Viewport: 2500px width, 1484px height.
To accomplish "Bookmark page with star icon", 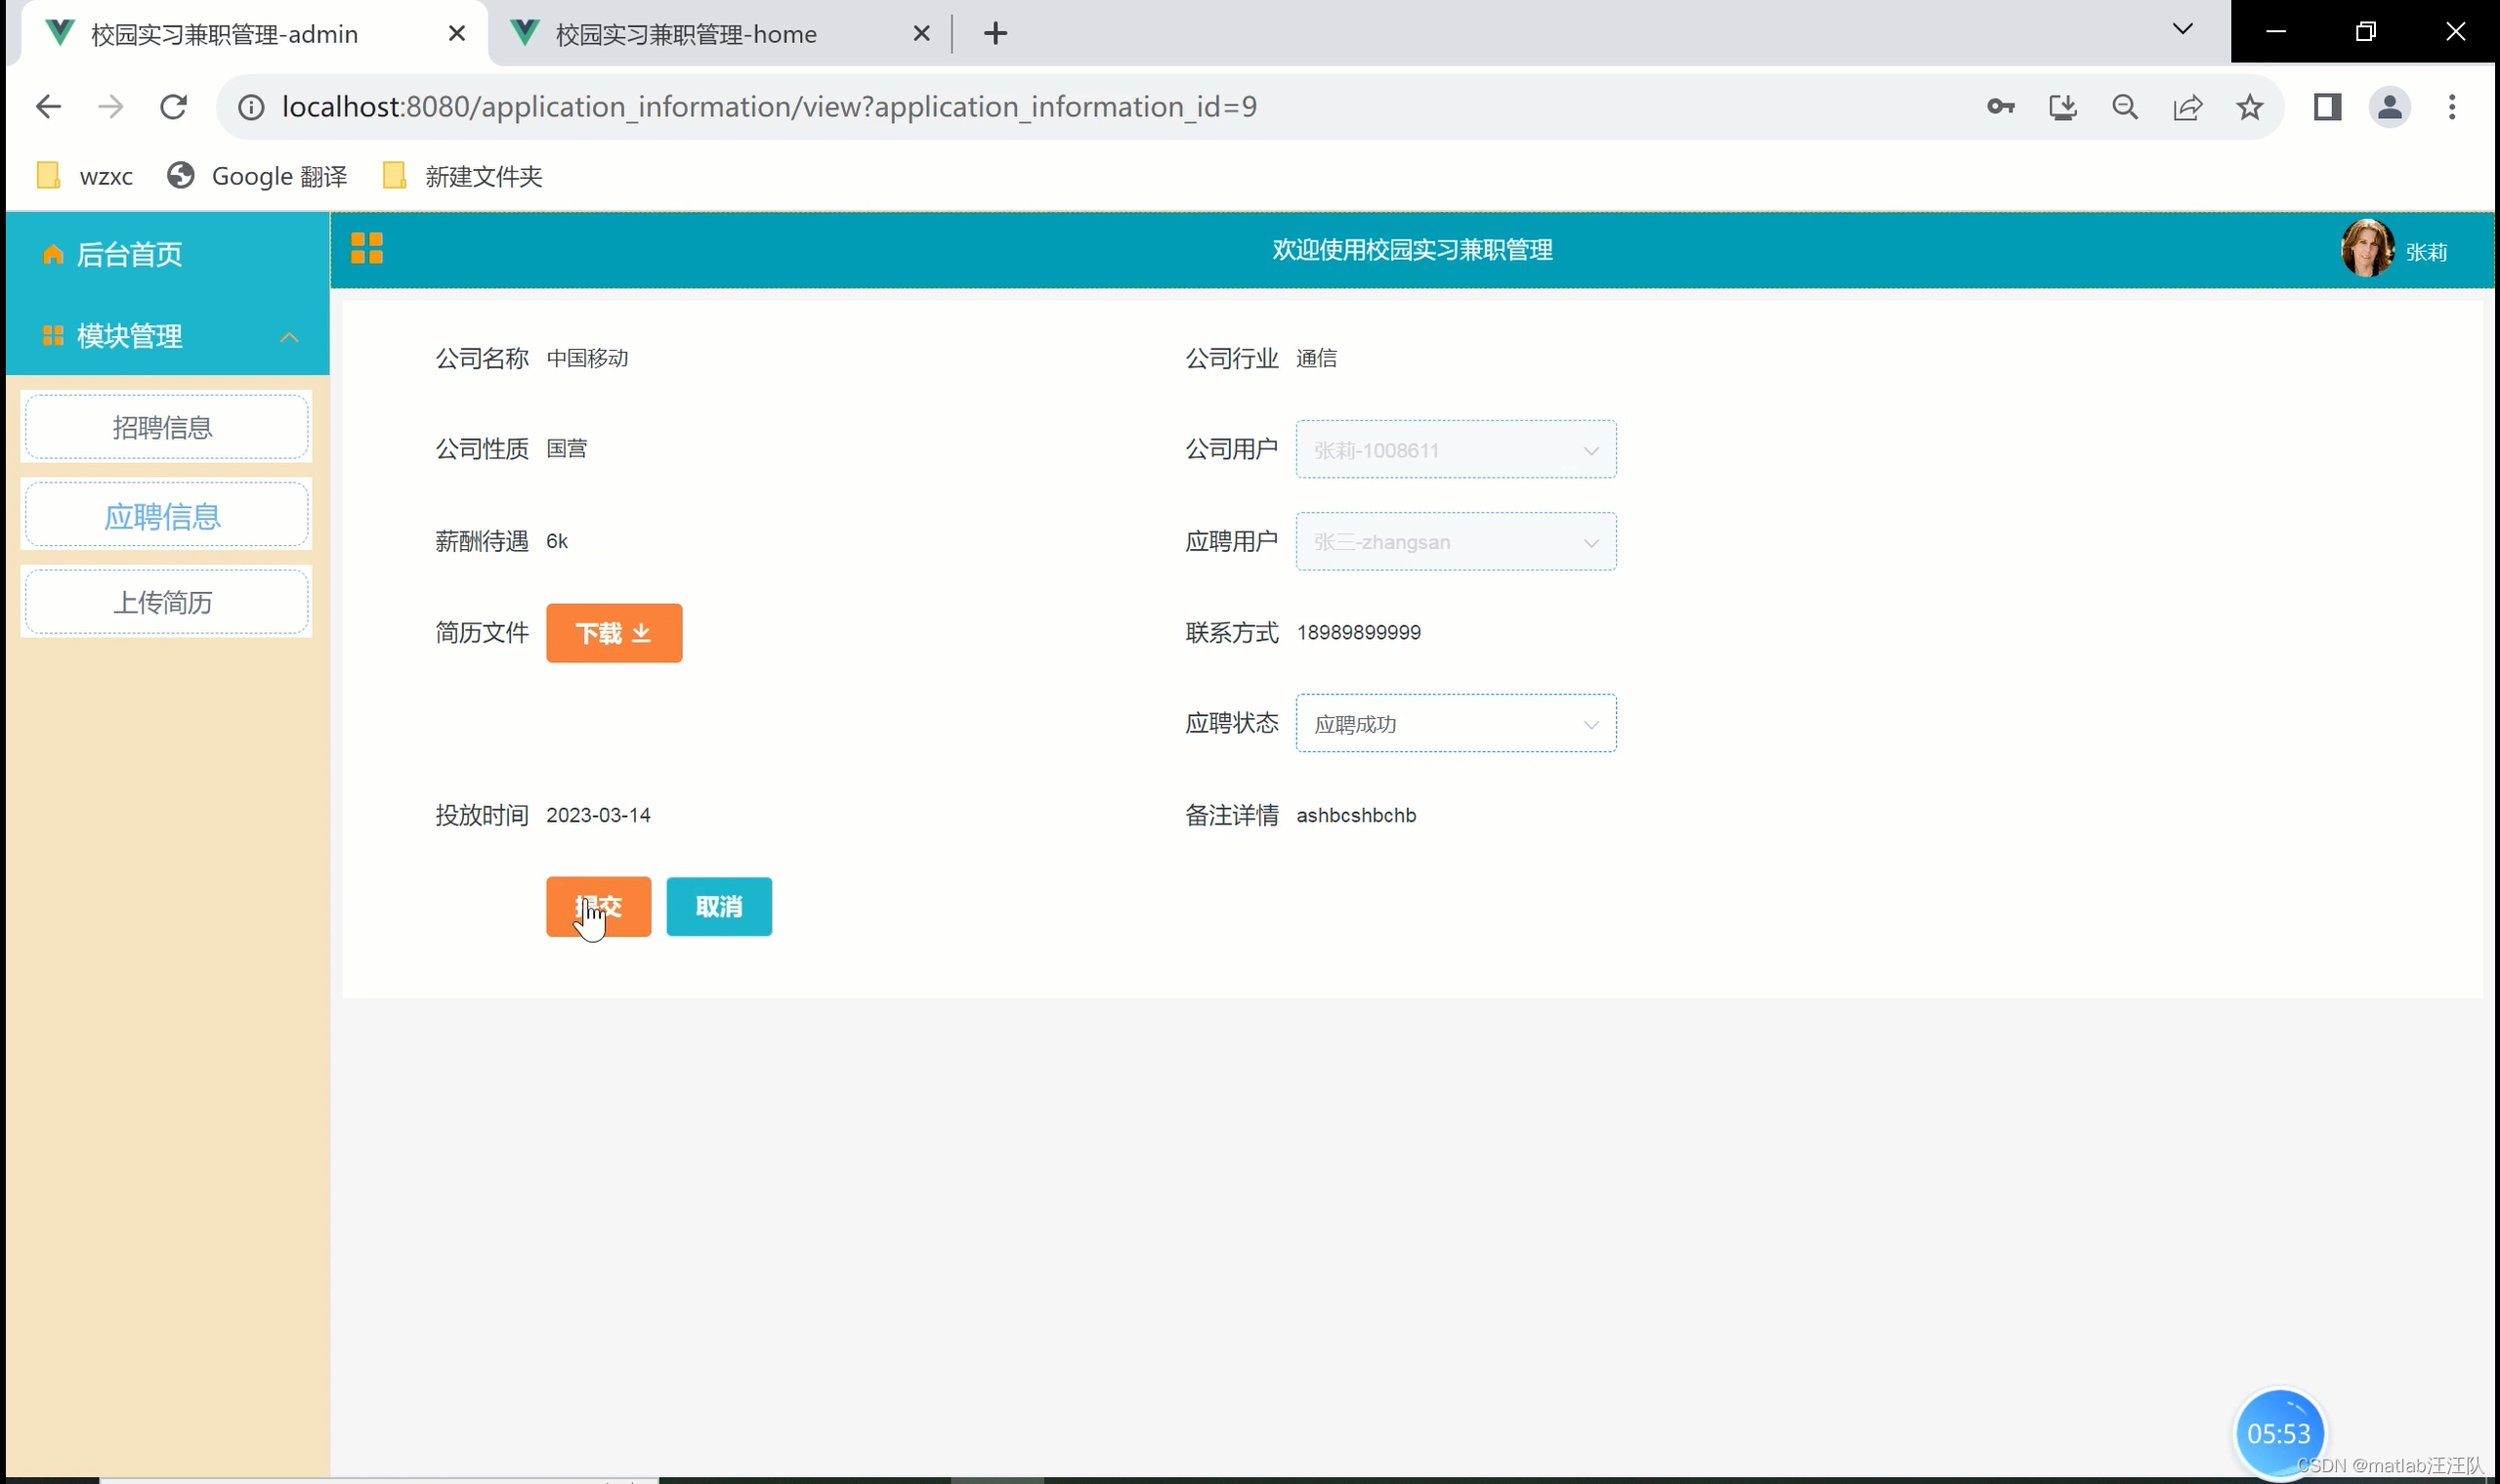I will [x=2250, y=107].
